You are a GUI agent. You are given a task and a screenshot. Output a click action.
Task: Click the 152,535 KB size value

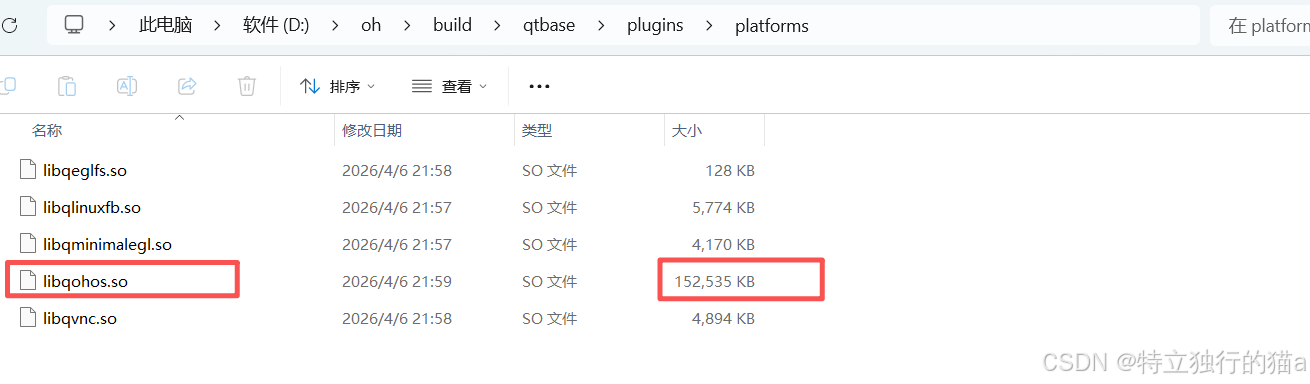(x=713, y=282)
